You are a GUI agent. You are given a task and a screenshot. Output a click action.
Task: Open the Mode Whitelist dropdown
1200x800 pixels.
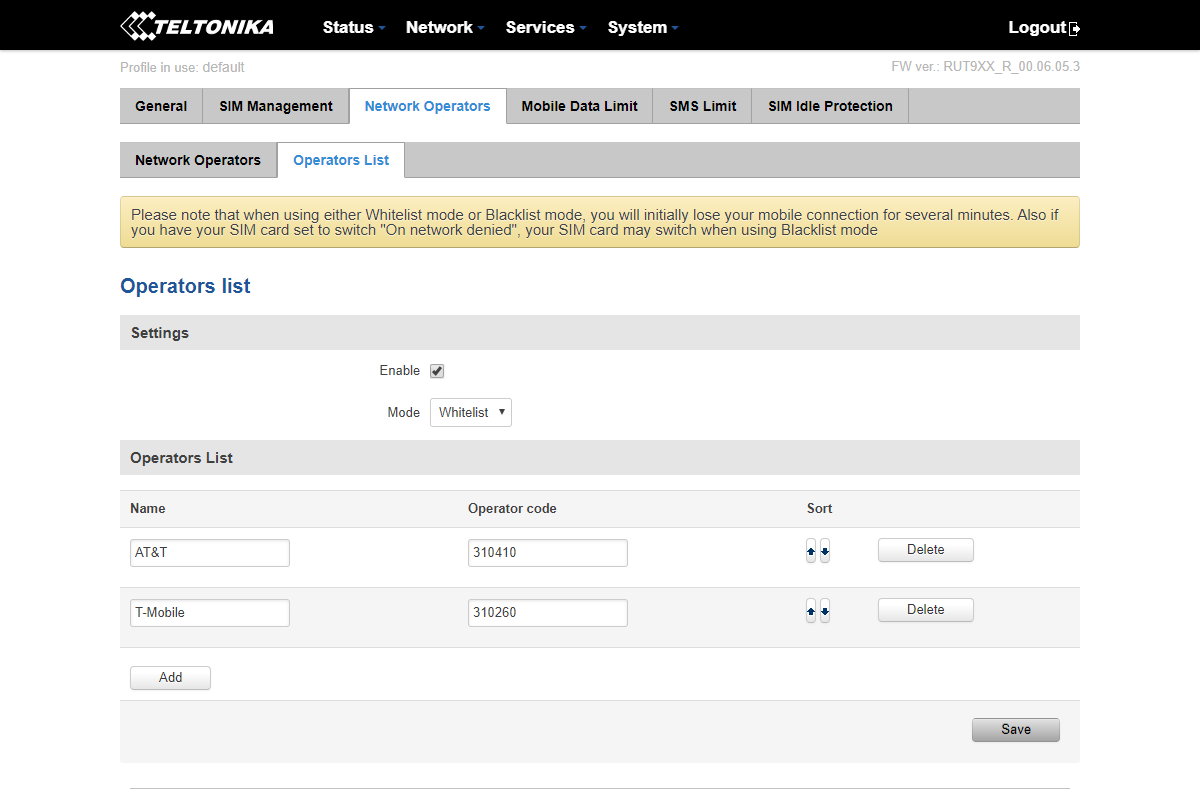coord(471,412)
